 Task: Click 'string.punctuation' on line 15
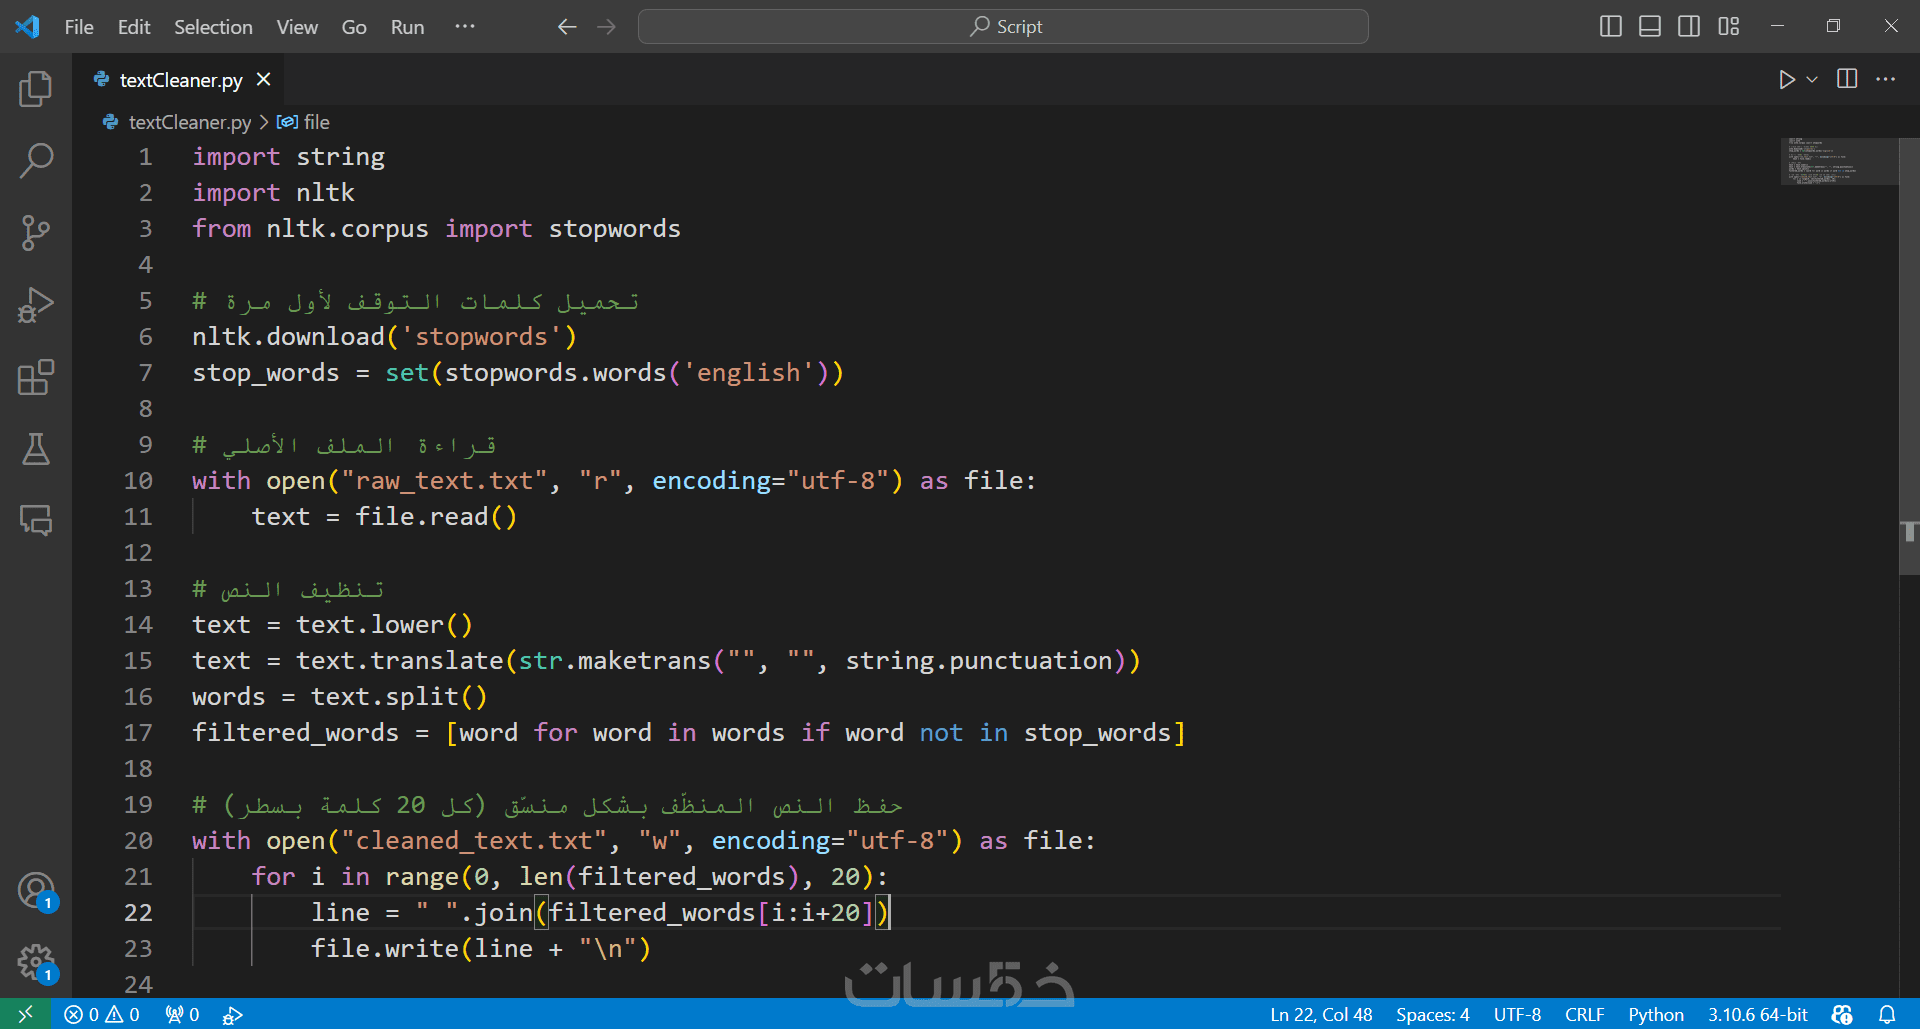tap(979, 661)
